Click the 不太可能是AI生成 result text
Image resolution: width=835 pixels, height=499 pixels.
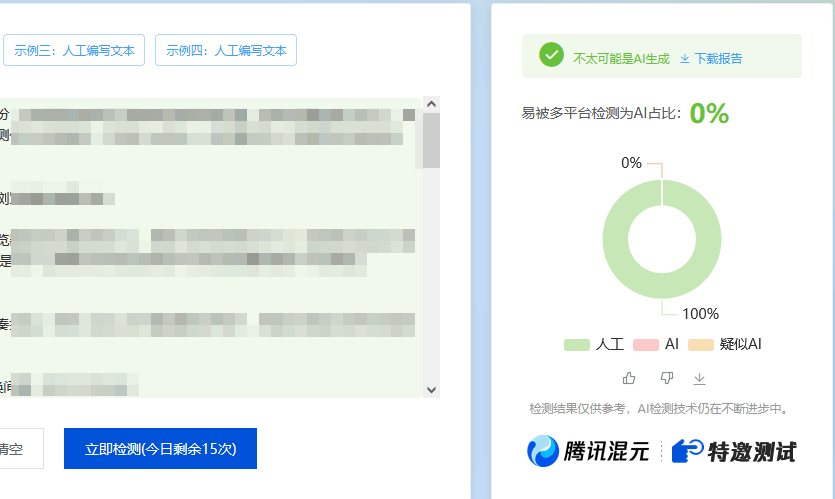[621, 59]
